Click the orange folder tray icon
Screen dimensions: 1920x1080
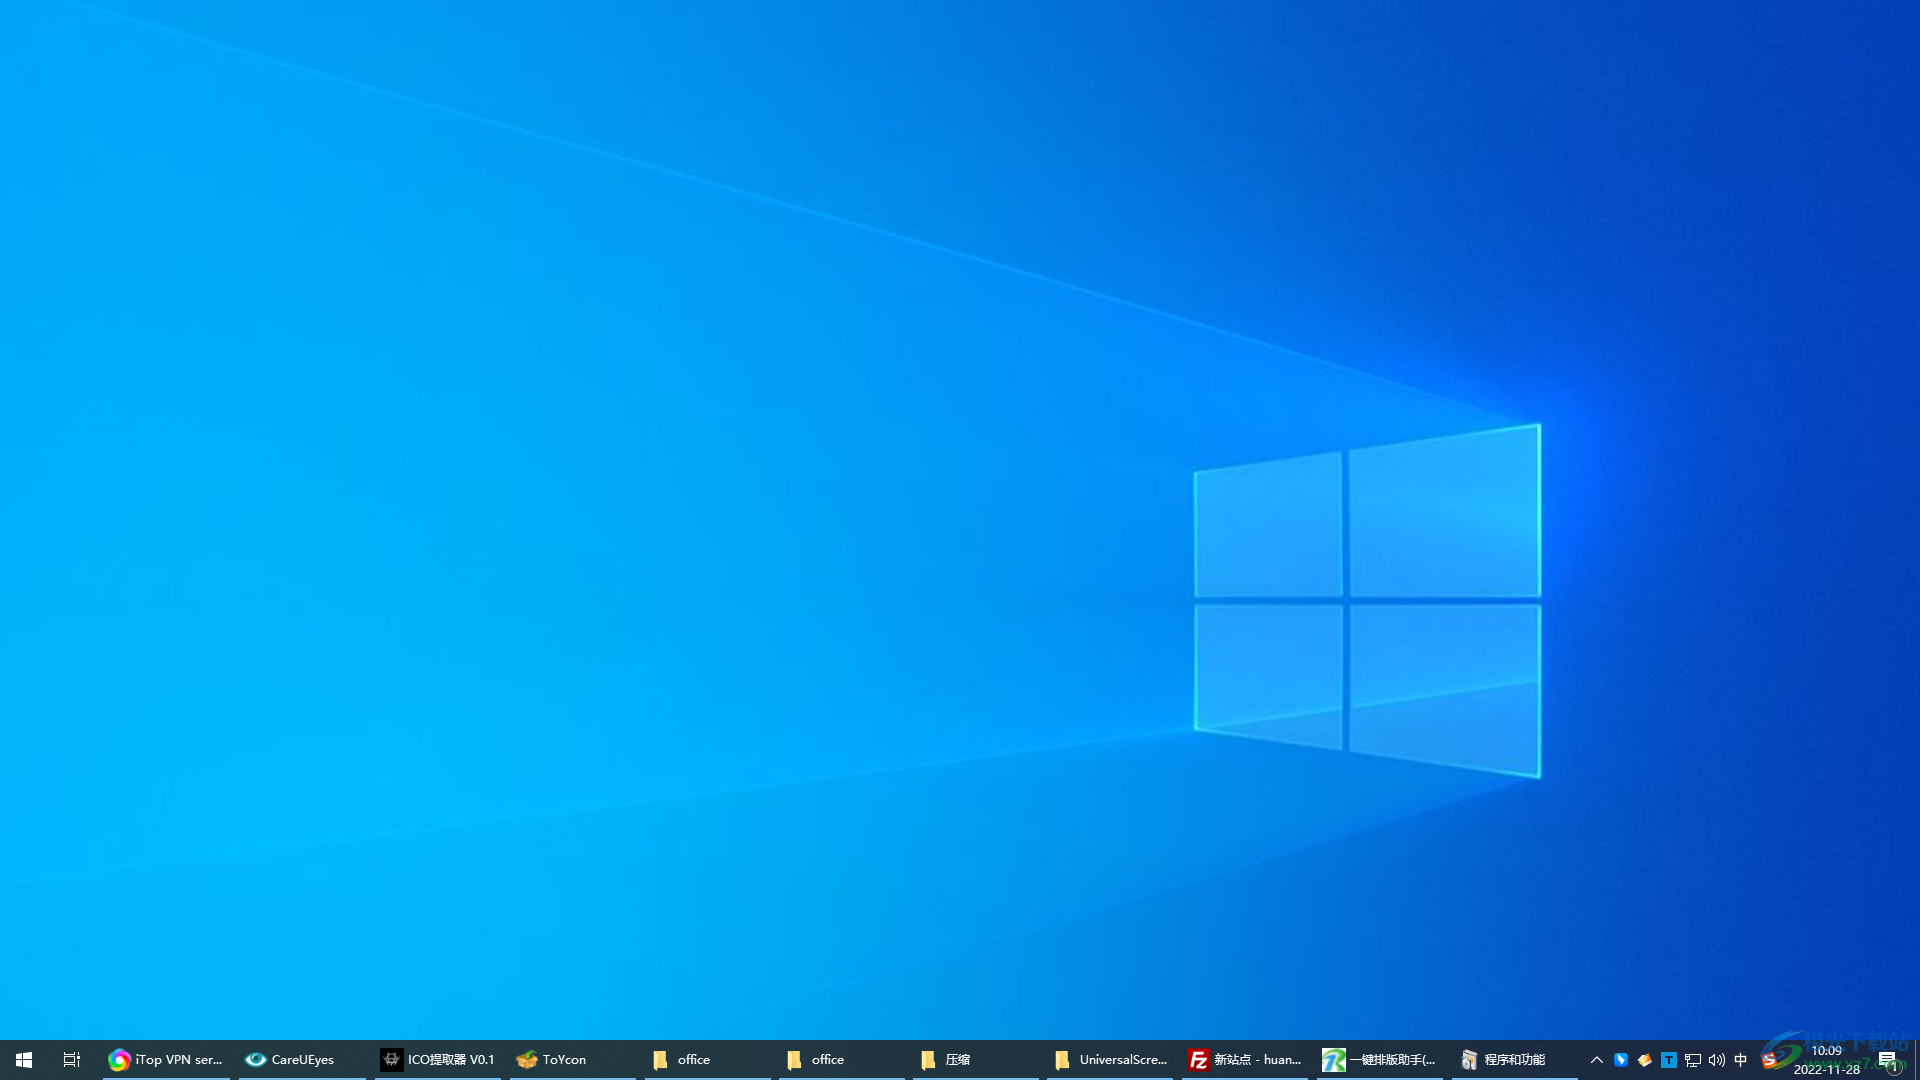pos(1645,1060)
